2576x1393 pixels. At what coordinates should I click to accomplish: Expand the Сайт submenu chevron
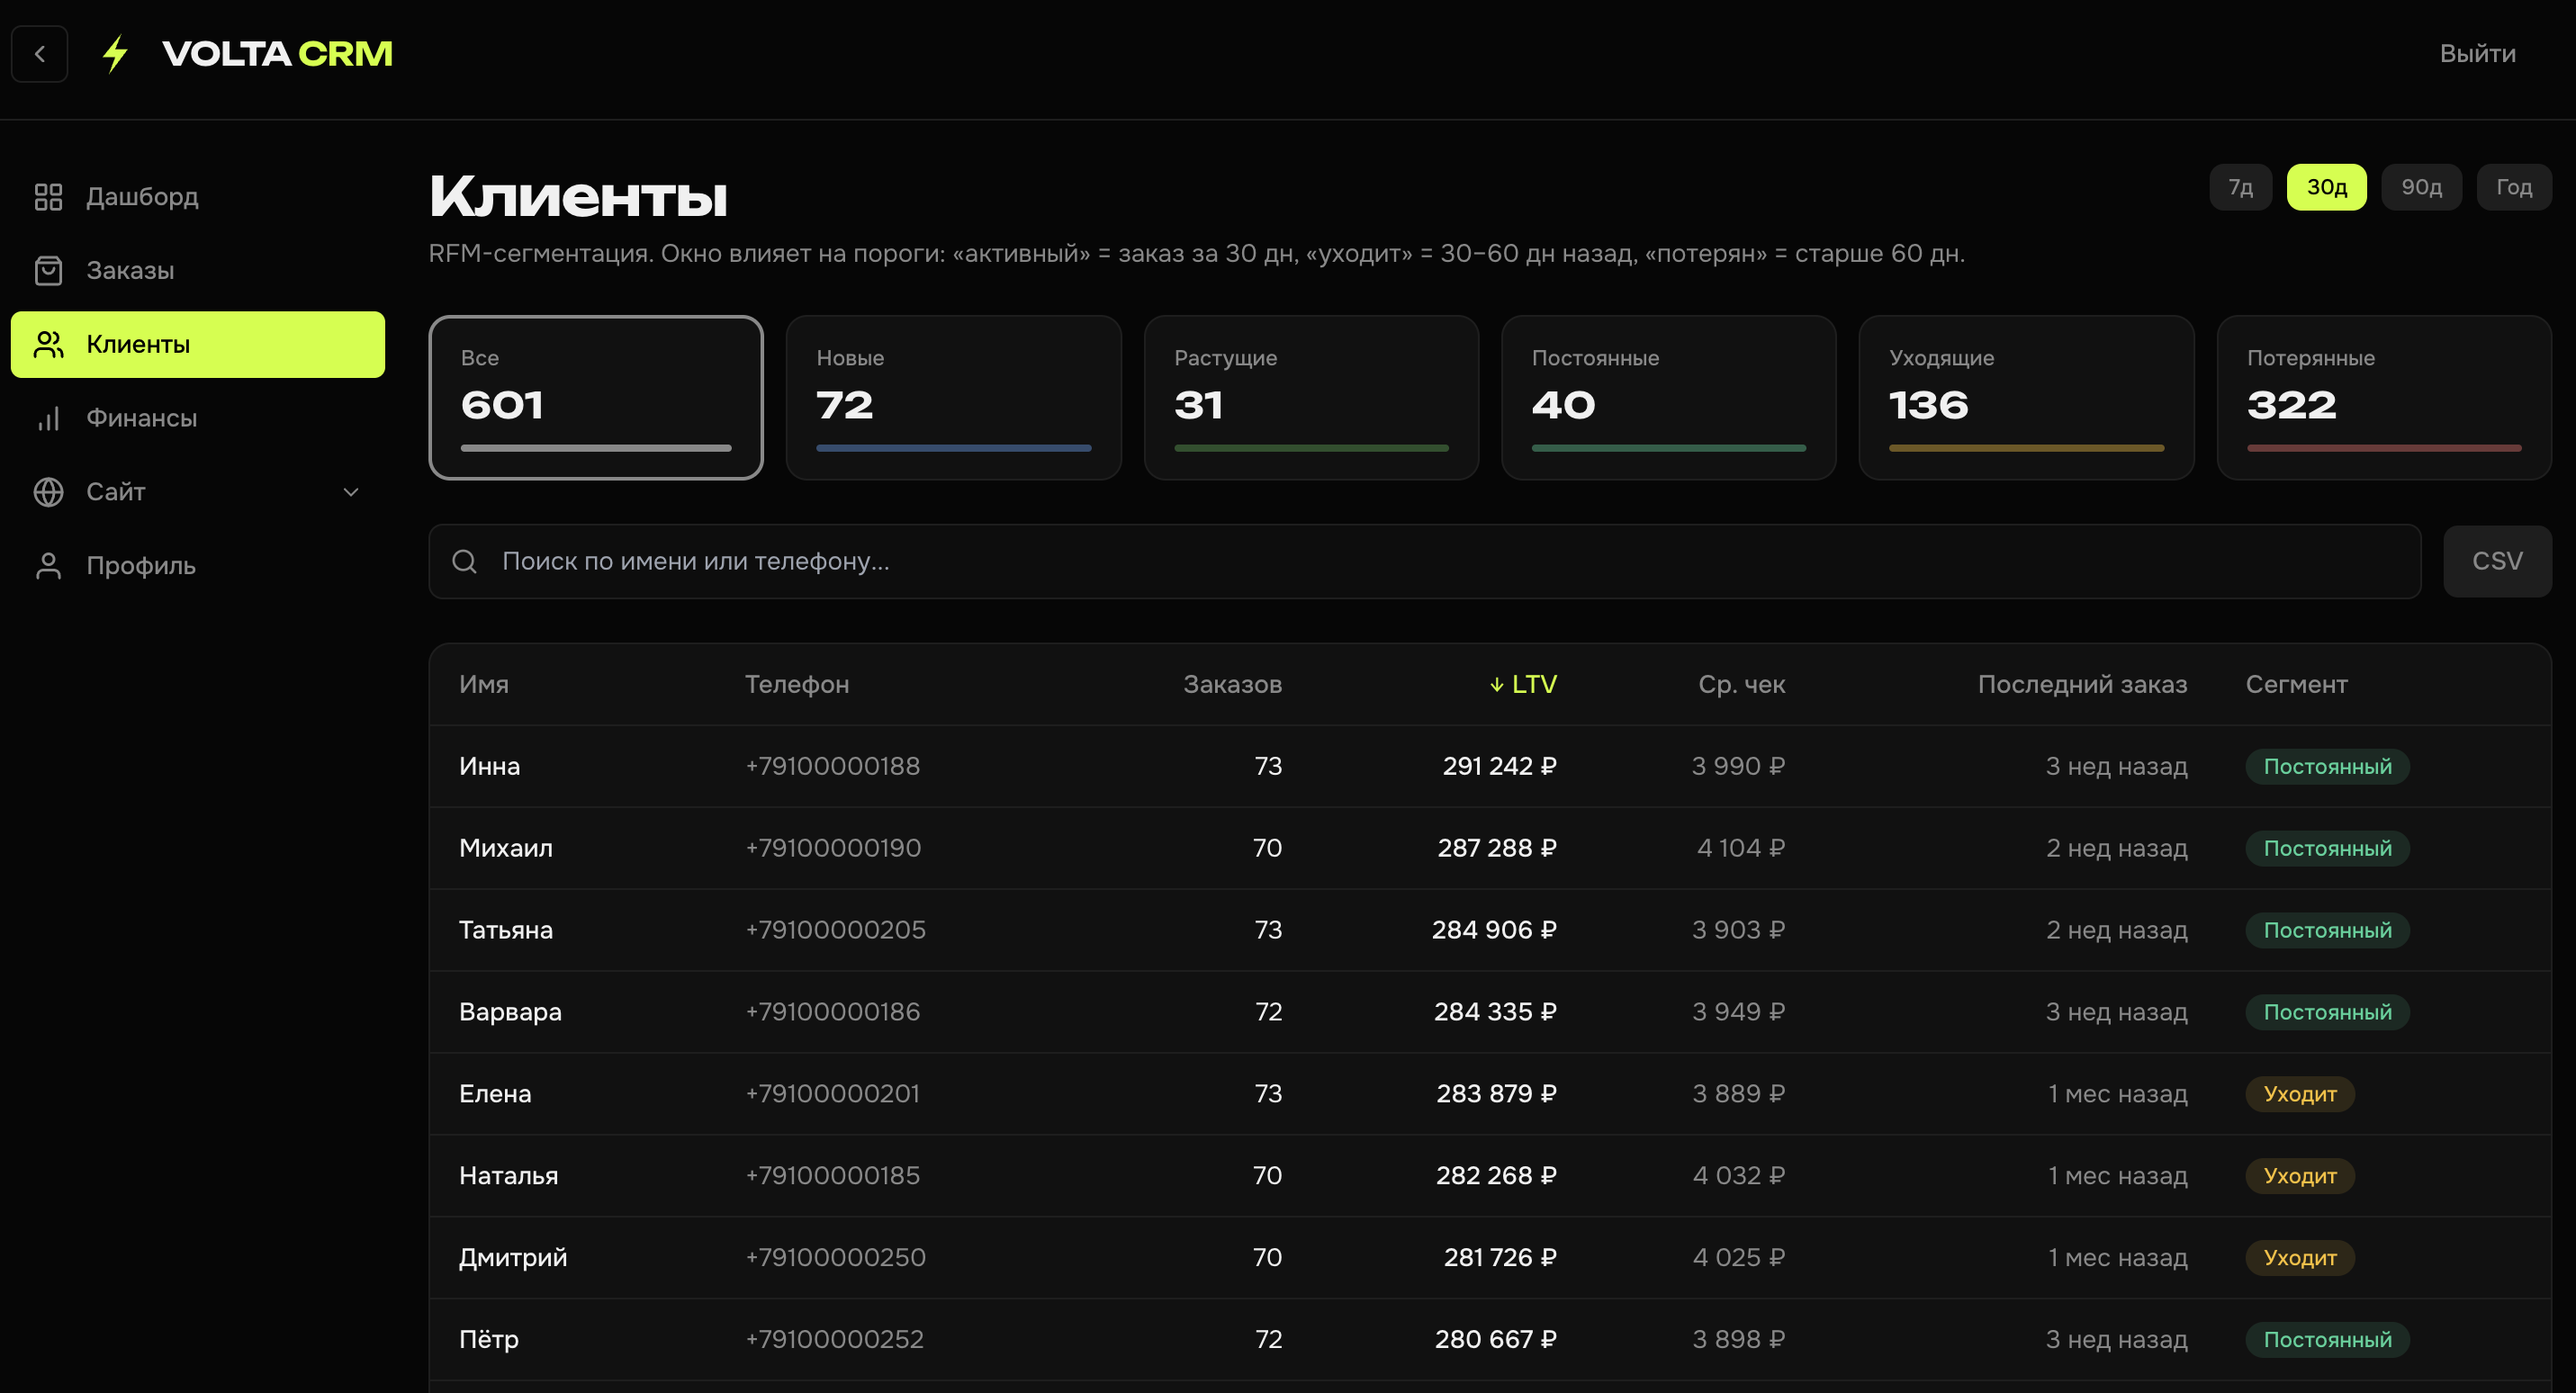[351, 492]
